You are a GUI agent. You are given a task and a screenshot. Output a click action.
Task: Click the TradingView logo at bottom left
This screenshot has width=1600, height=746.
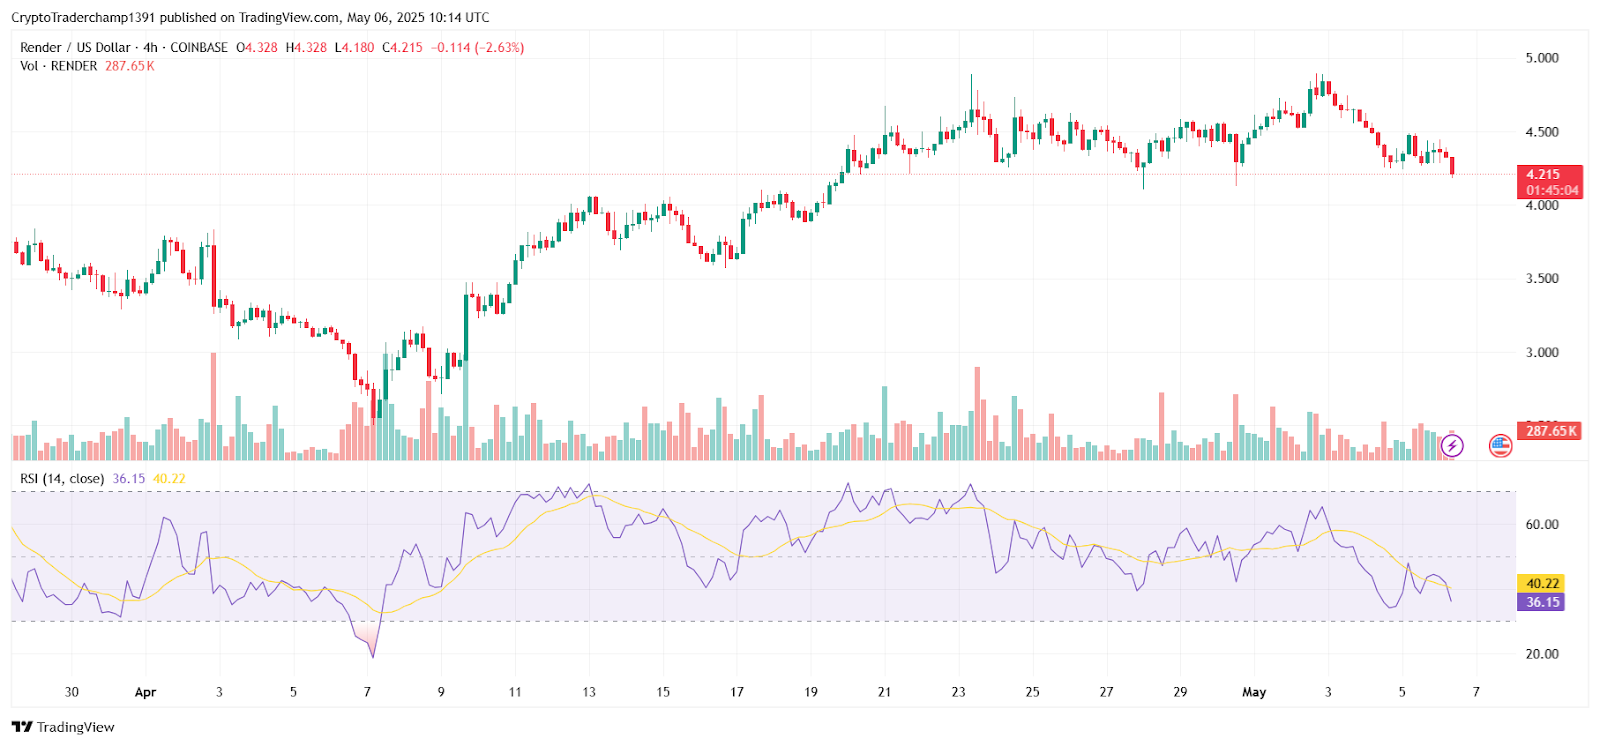point(63,727)
